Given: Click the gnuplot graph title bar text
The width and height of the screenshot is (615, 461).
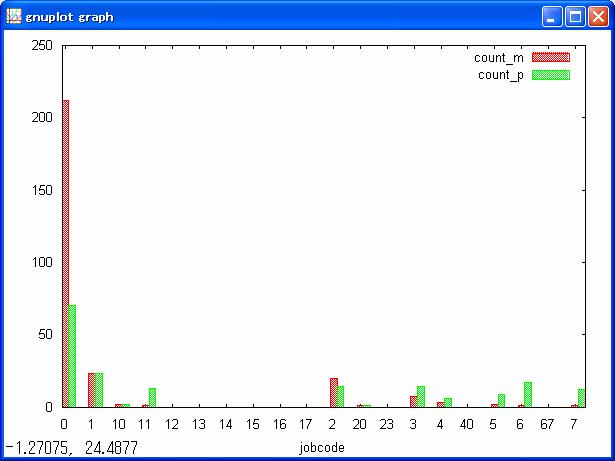Looking at the screenshot, I should pos(70,17).
